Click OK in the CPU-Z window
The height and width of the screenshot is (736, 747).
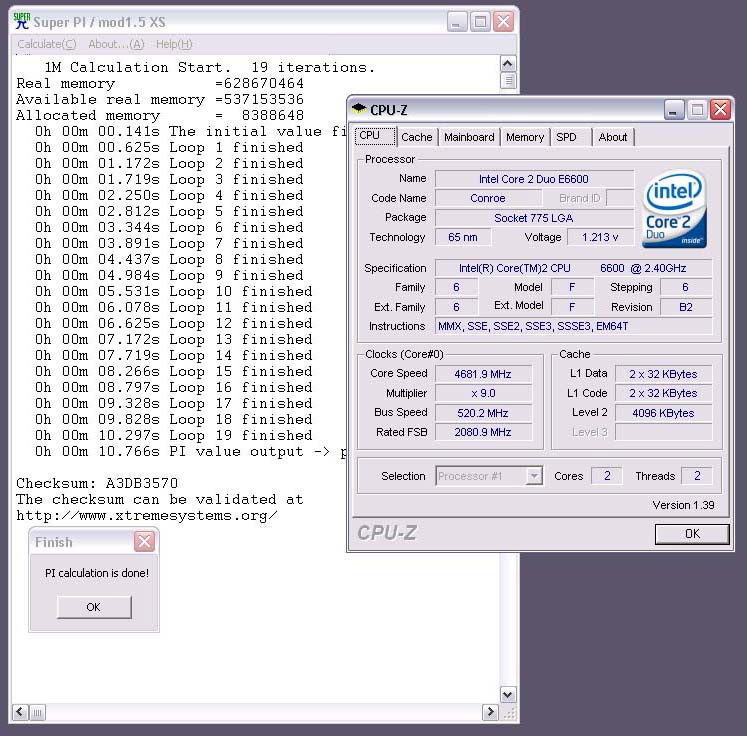[x=692, y=534]
